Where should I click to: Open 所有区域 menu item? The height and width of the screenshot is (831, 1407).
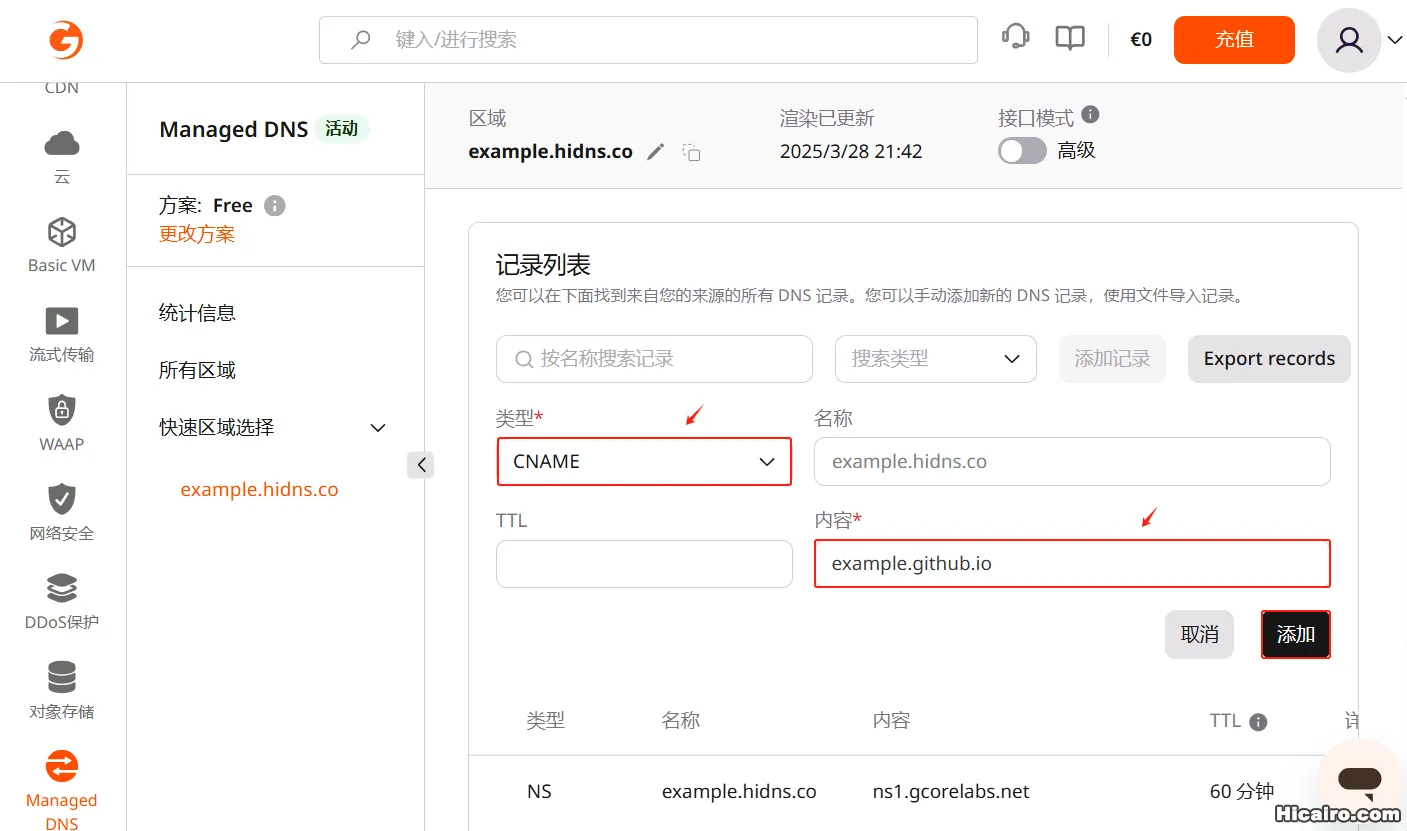tap(197, 370)
